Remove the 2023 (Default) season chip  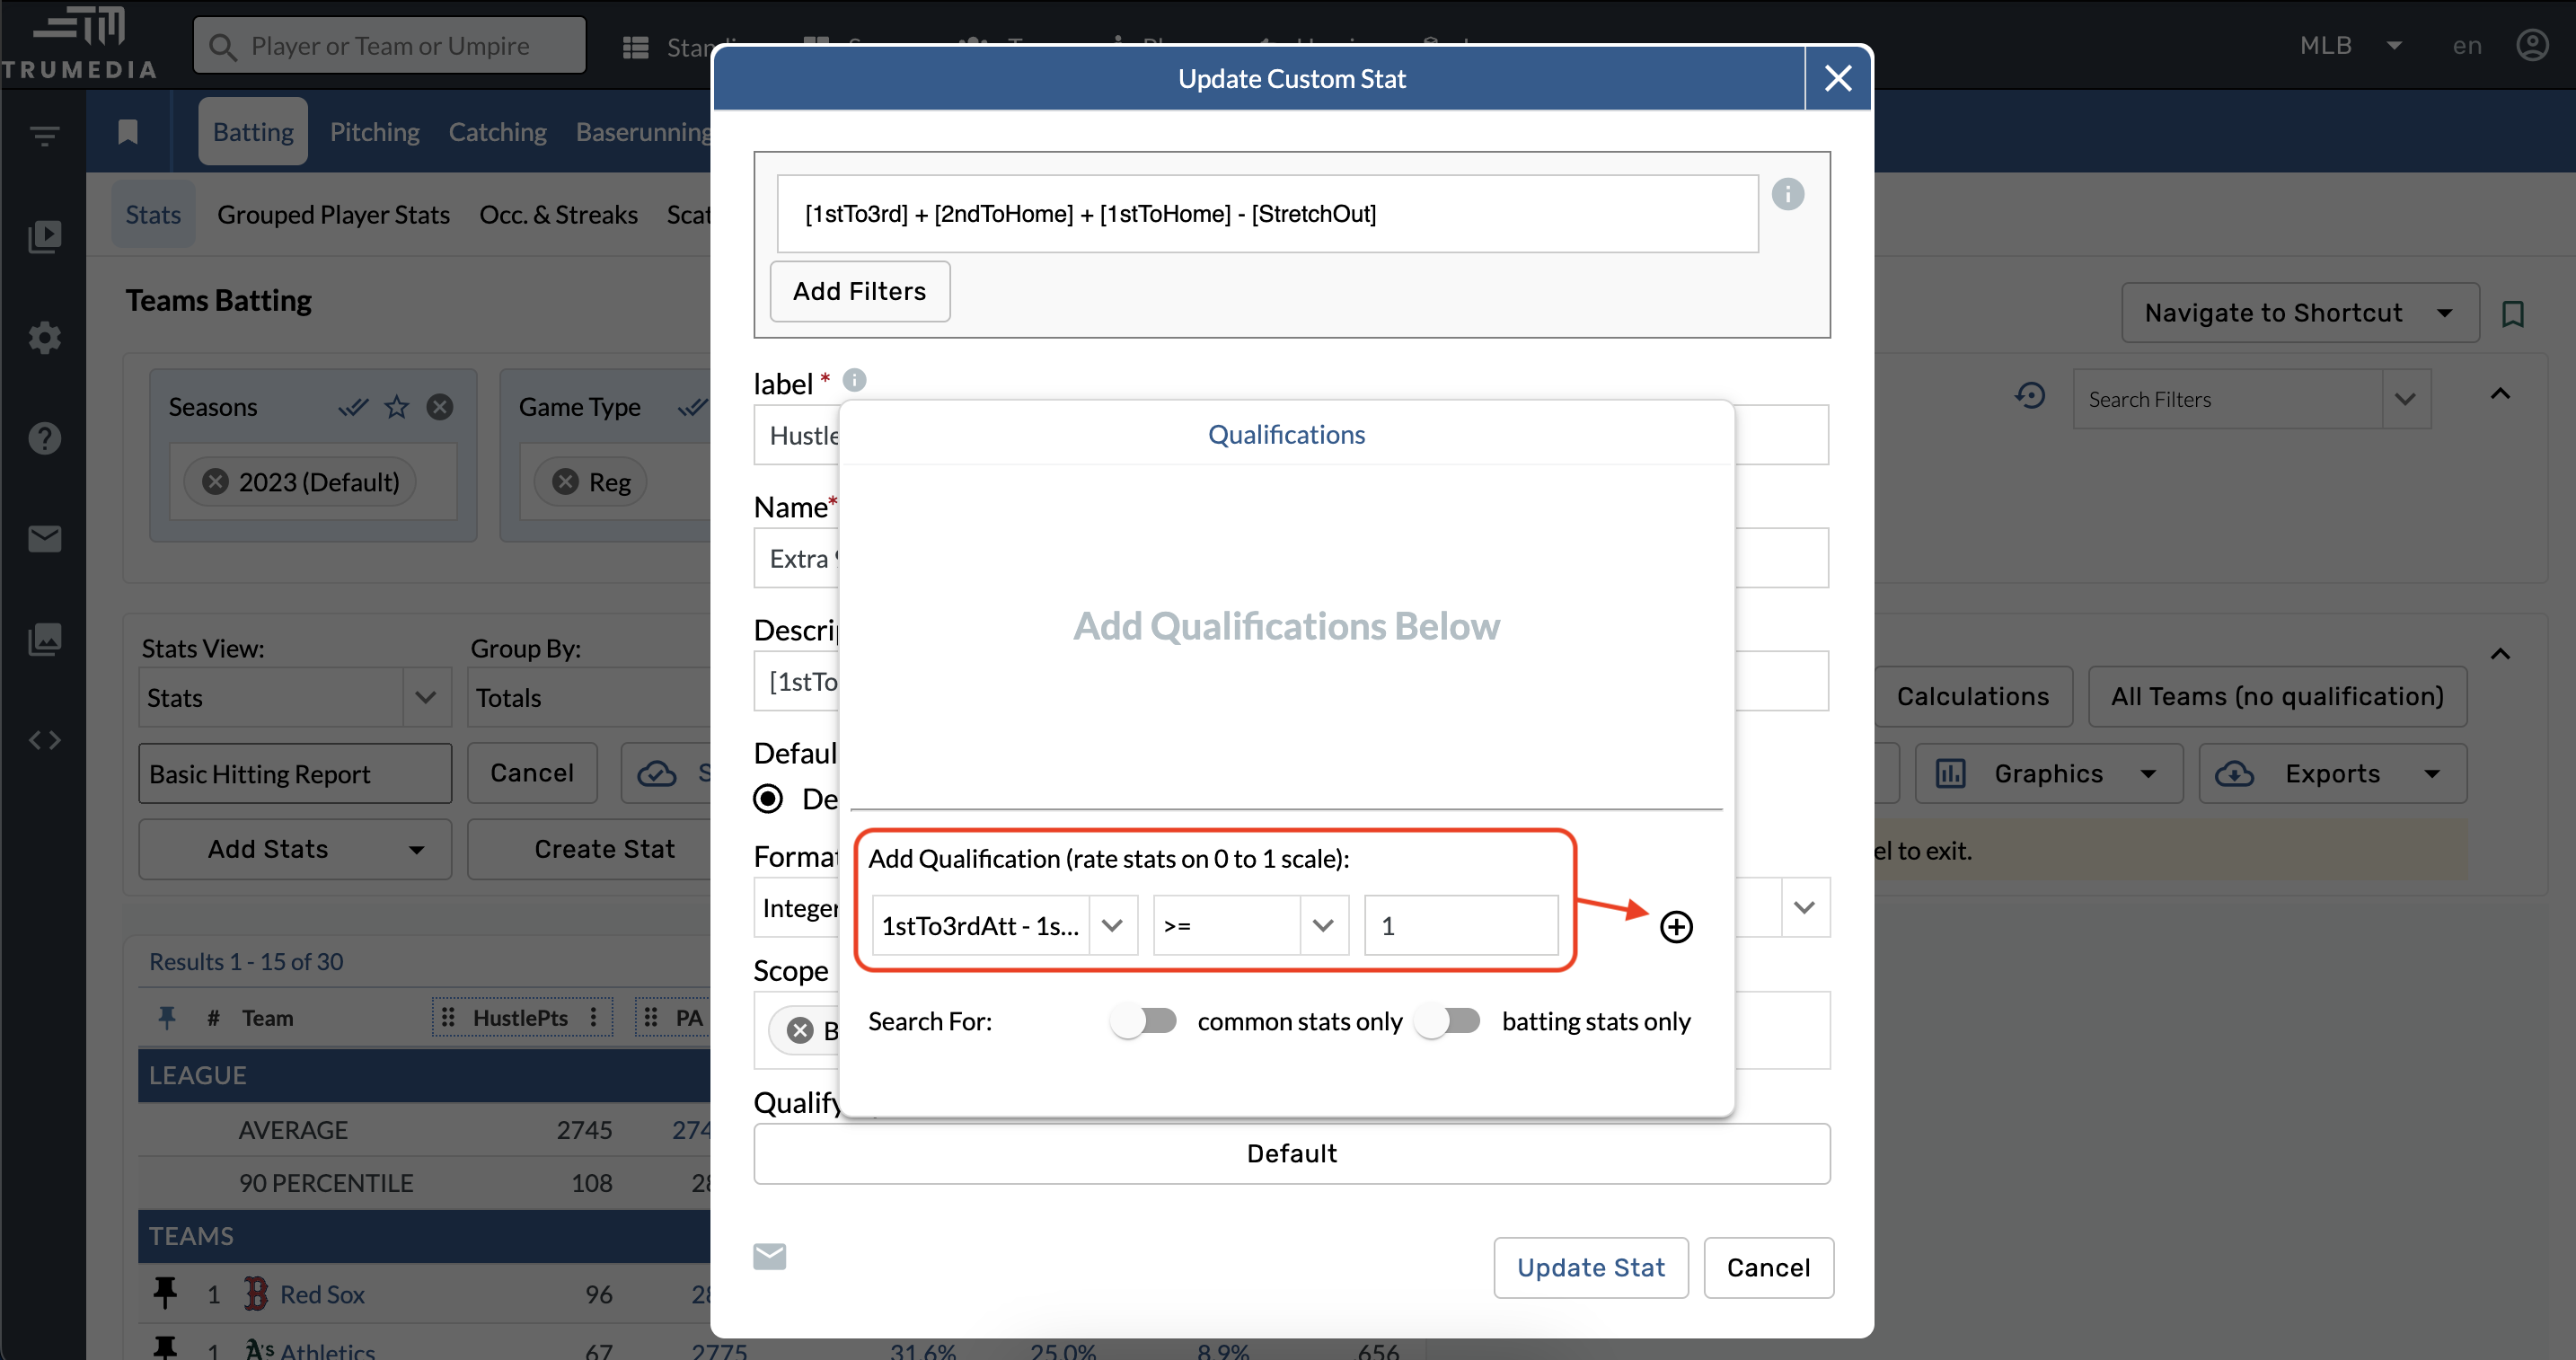pos(215,482)
